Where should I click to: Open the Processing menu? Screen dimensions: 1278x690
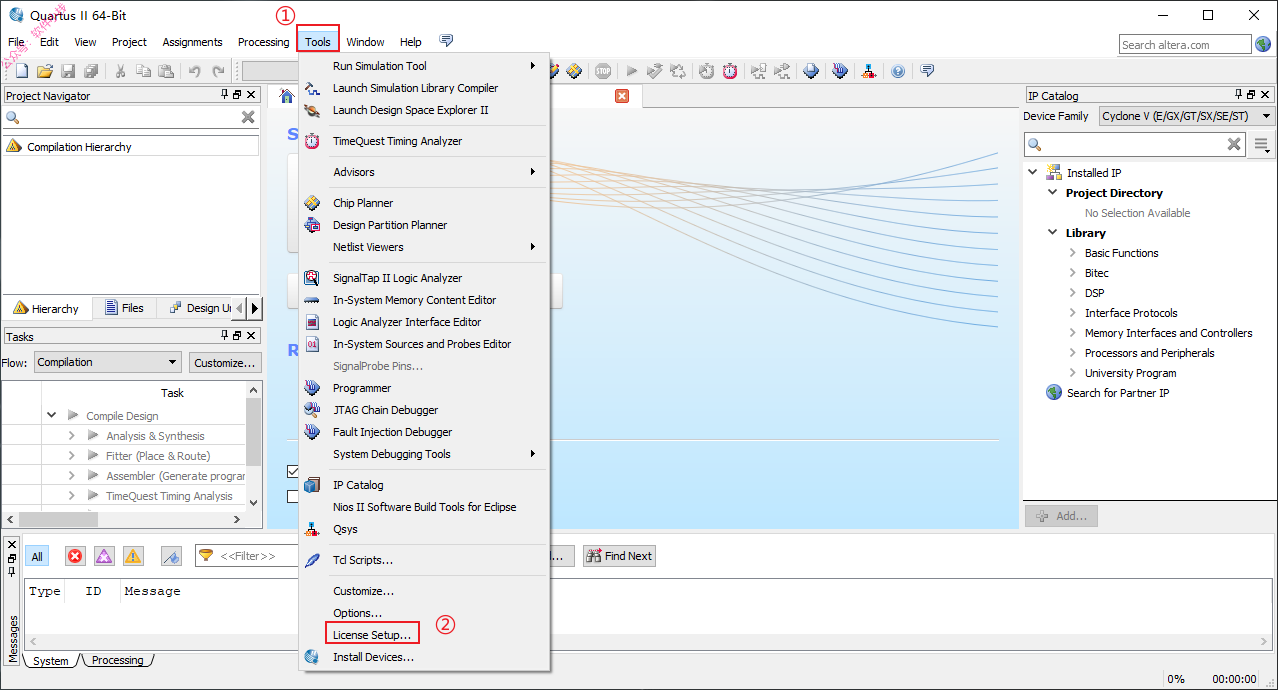point(264,42)
